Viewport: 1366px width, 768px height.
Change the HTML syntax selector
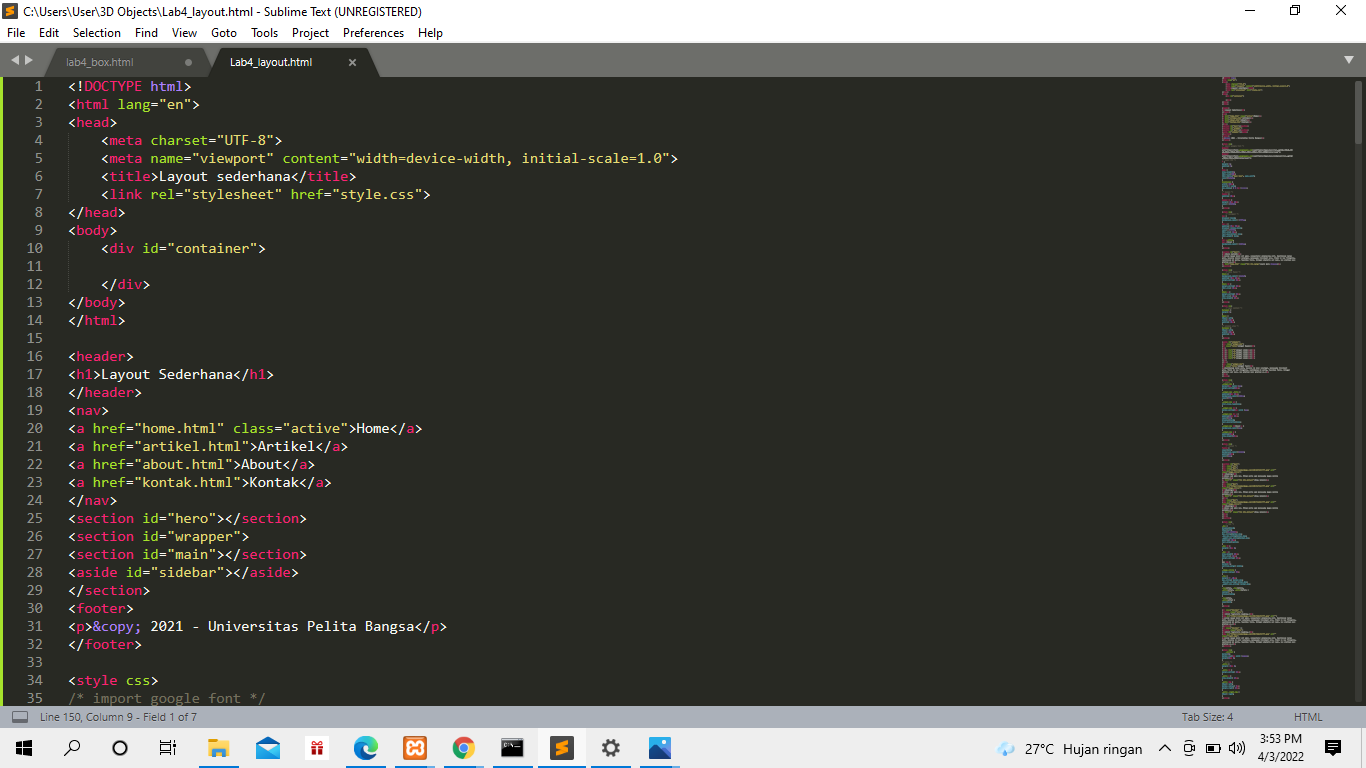1308,717
